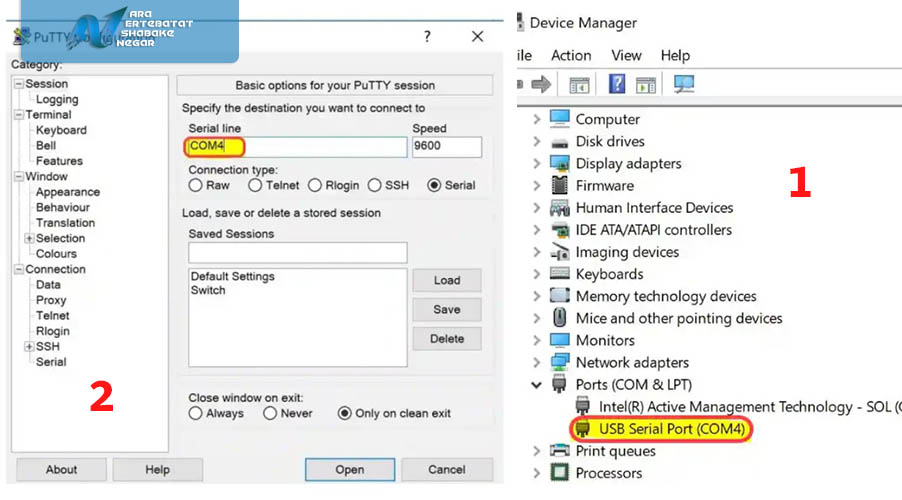Click the Speed field showing 9600

point(447,146)
